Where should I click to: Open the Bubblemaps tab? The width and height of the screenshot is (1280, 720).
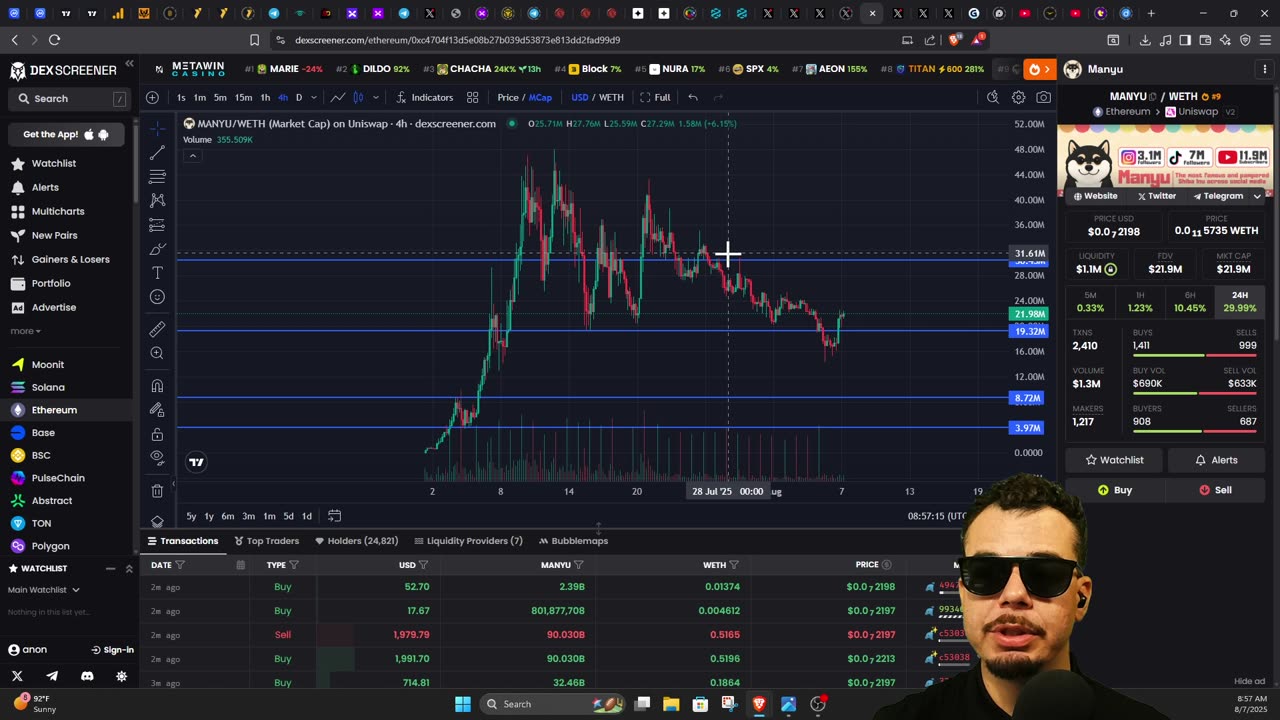pyautogui.click(x=573, y=541)
